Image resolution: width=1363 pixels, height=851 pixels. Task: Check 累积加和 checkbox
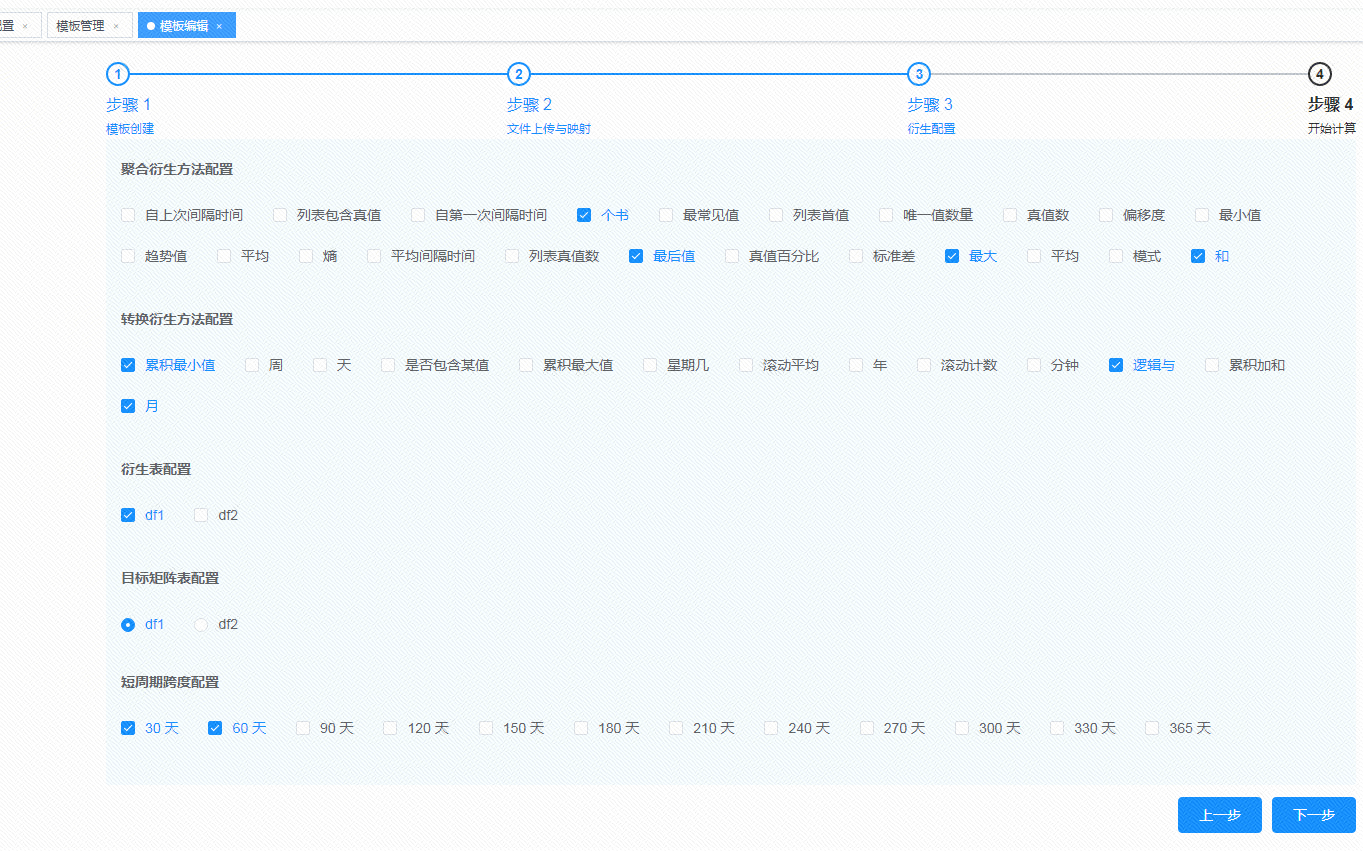pos(1212,365)
